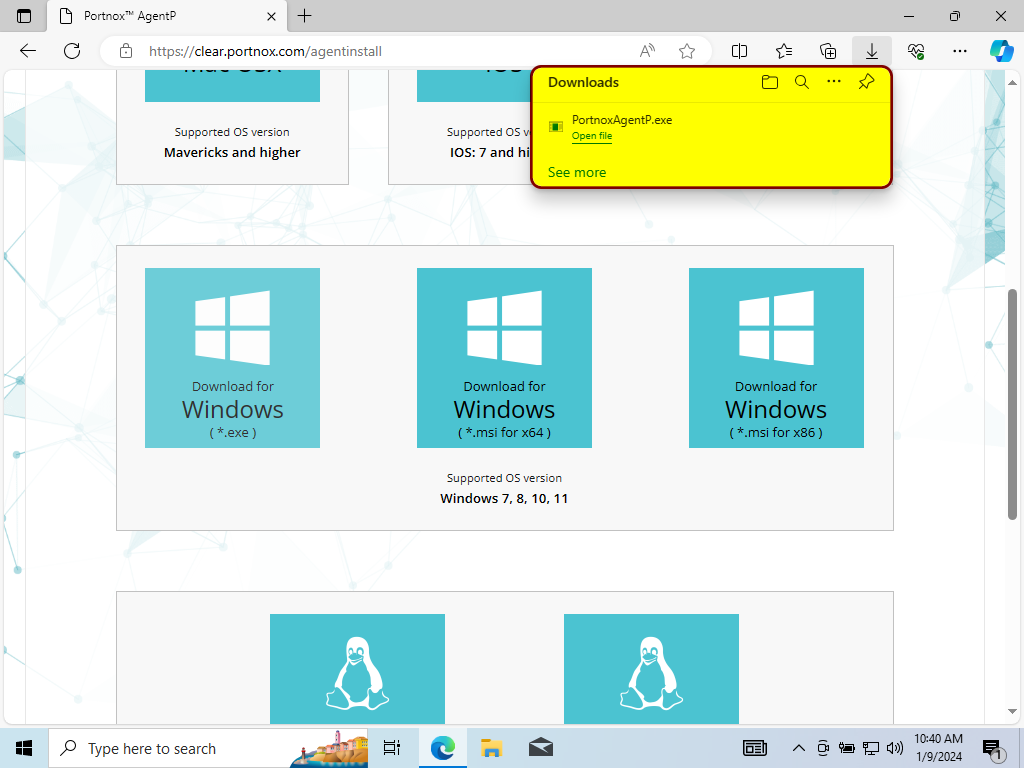Click the scroll down arrow

click(1012, 711)
